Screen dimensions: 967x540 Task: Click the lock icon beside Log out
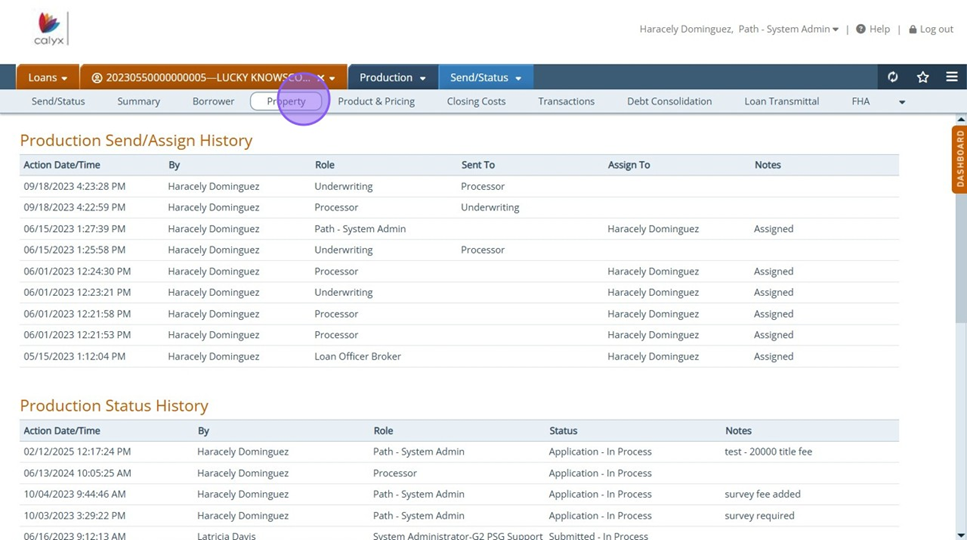tap(912, 29)
